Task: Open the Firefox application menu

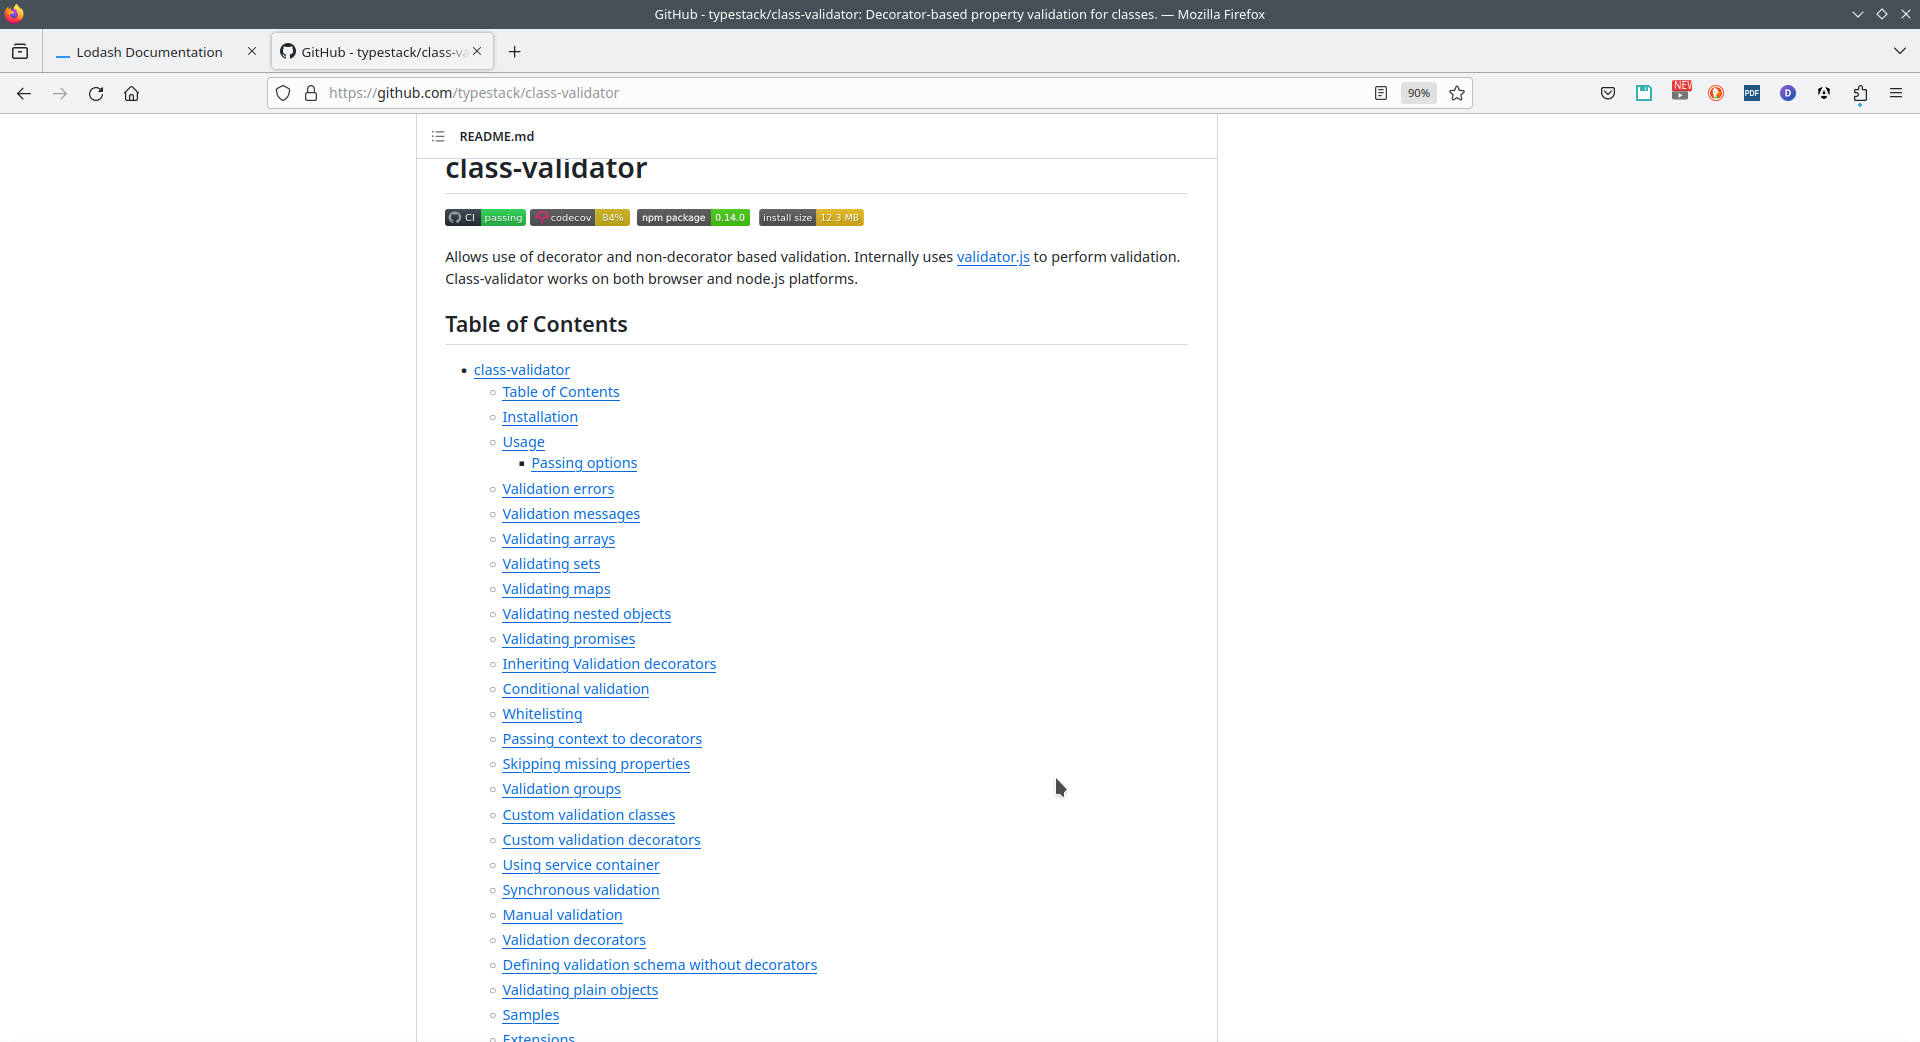Action: 1896,93
